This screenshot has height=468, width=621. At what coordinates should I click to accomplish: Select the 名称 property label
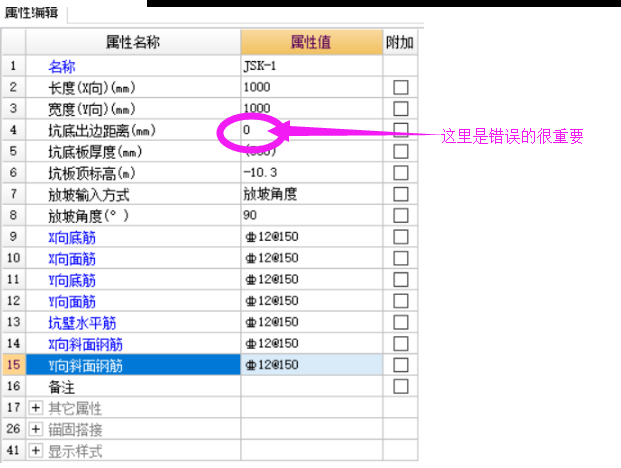[x=62, y=67]
